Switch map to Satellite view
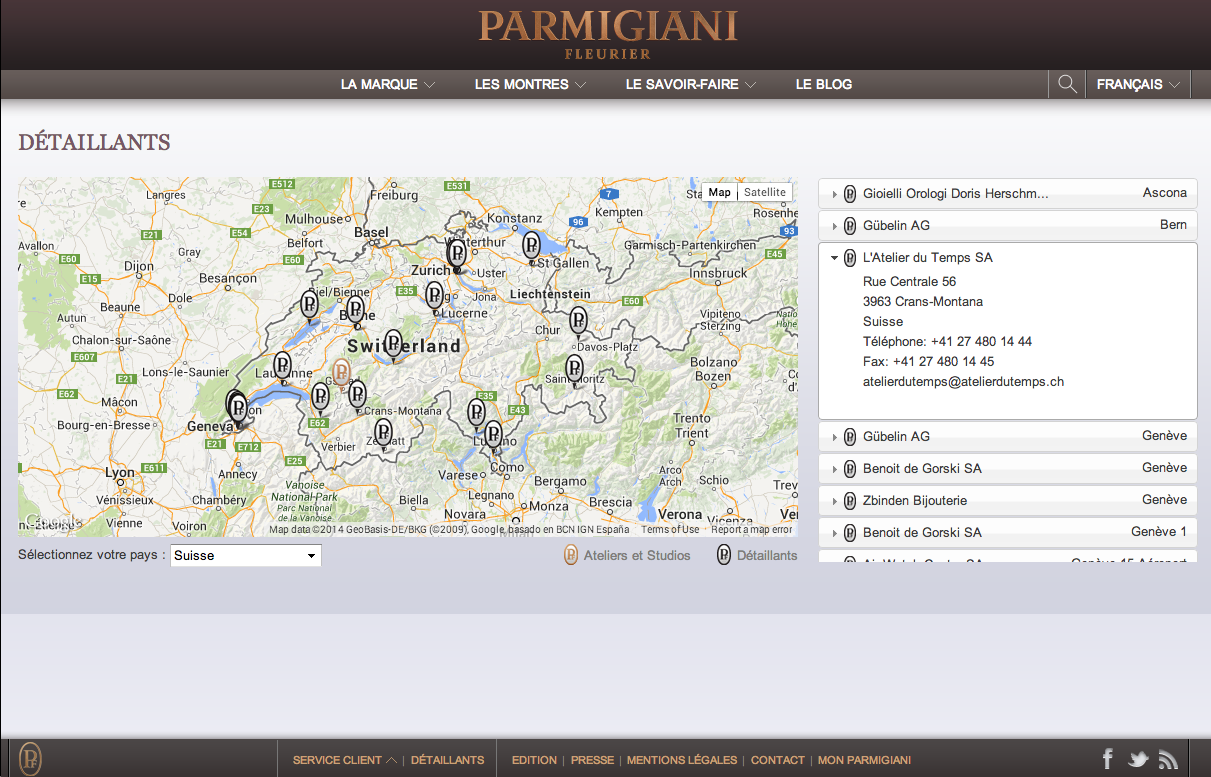The image size is (1211, 777). [765, 192]
